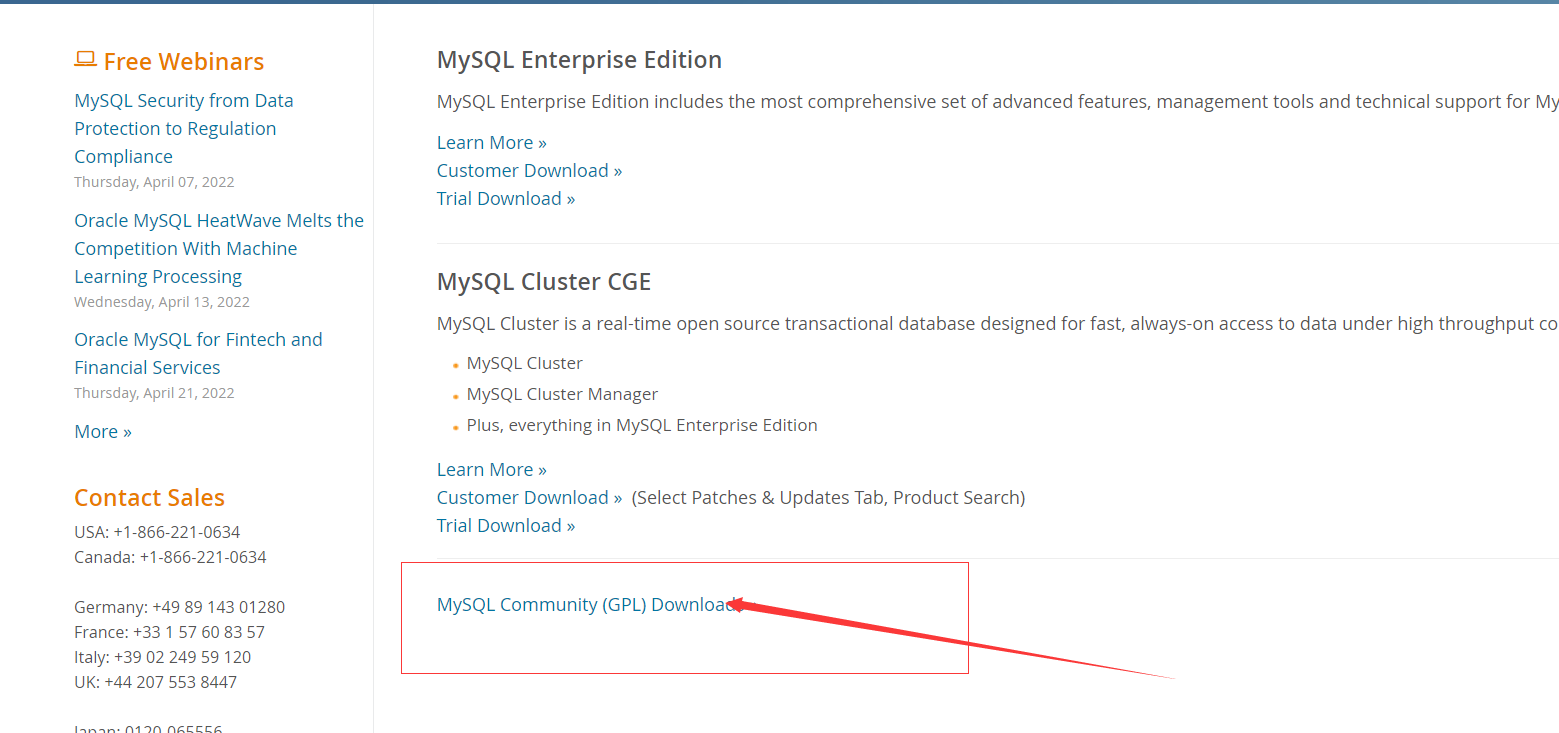1559x733 pixels.
Task: Open Learn More under MySQL Enterprise Edition
Action: [492, 142]
